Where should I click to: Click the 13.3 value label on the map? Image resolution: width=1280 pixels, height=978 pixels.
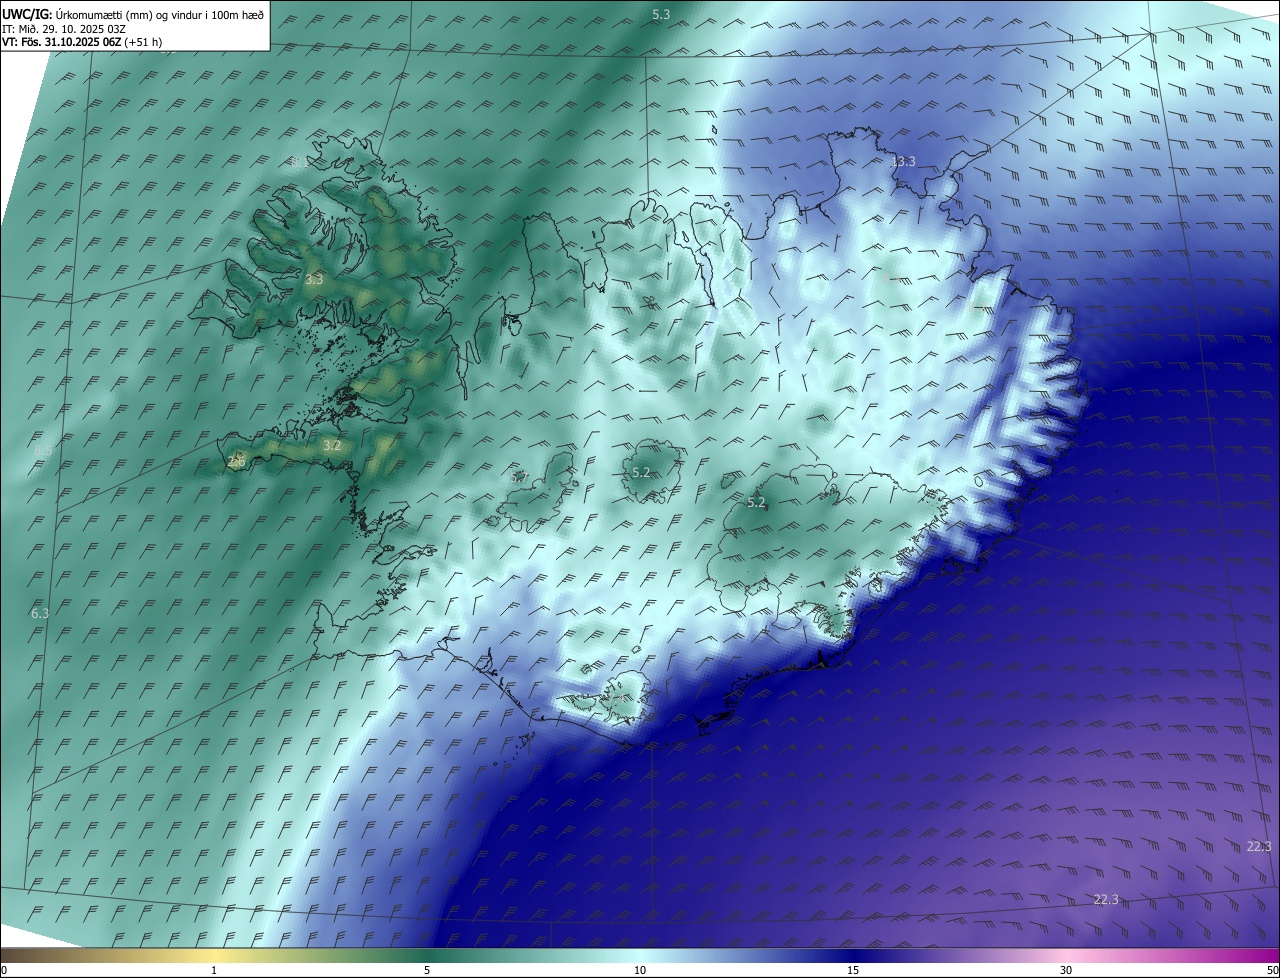tap(903, 161)
